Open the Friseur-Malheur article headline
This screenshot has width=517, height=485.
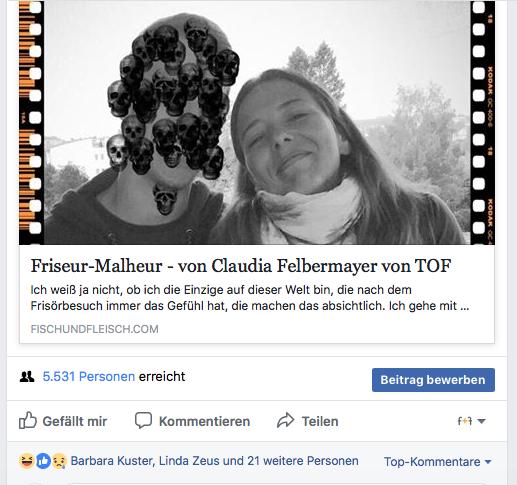(x=241, y=266)
